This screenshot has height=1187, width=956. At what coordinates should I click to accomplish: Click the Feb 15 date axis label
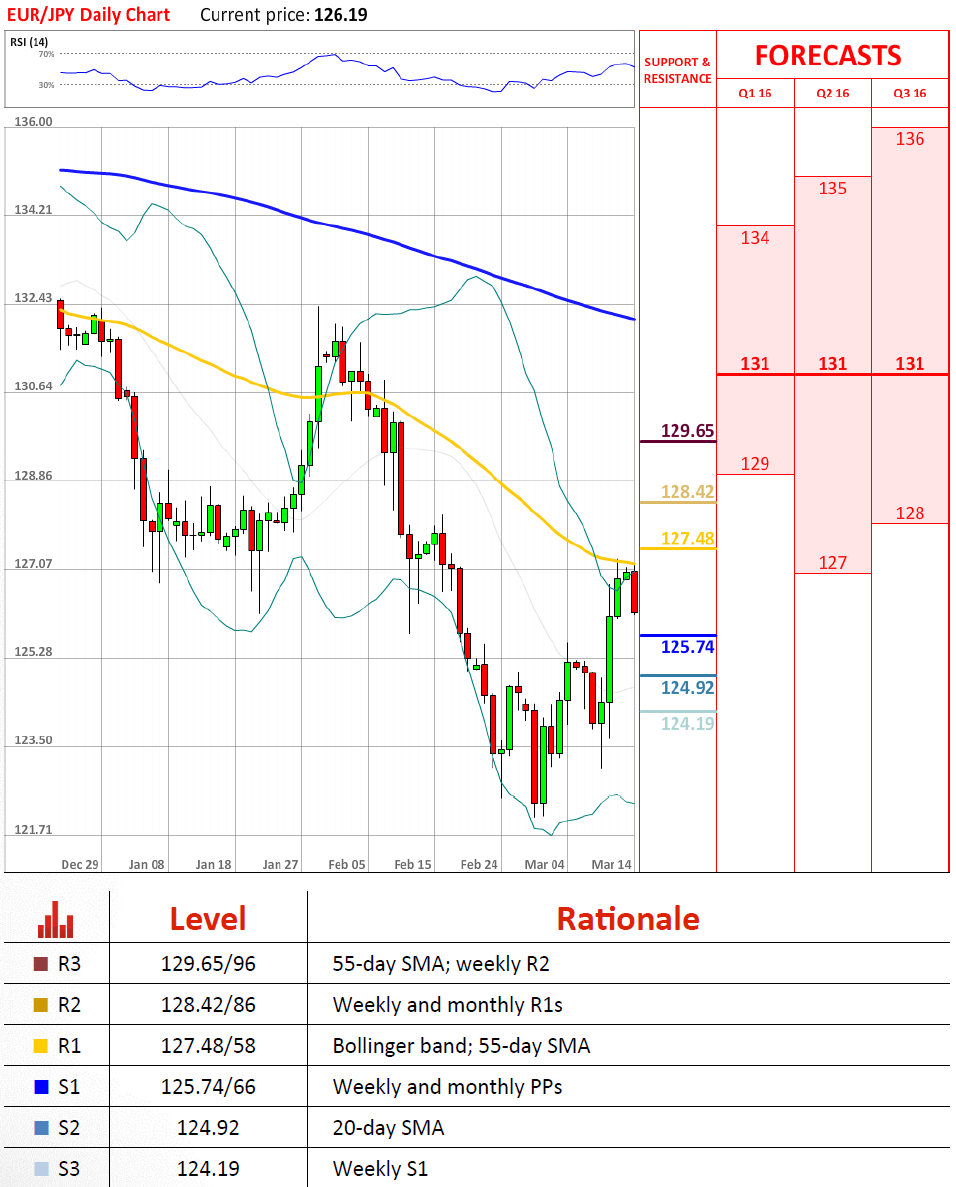[413, 865]
